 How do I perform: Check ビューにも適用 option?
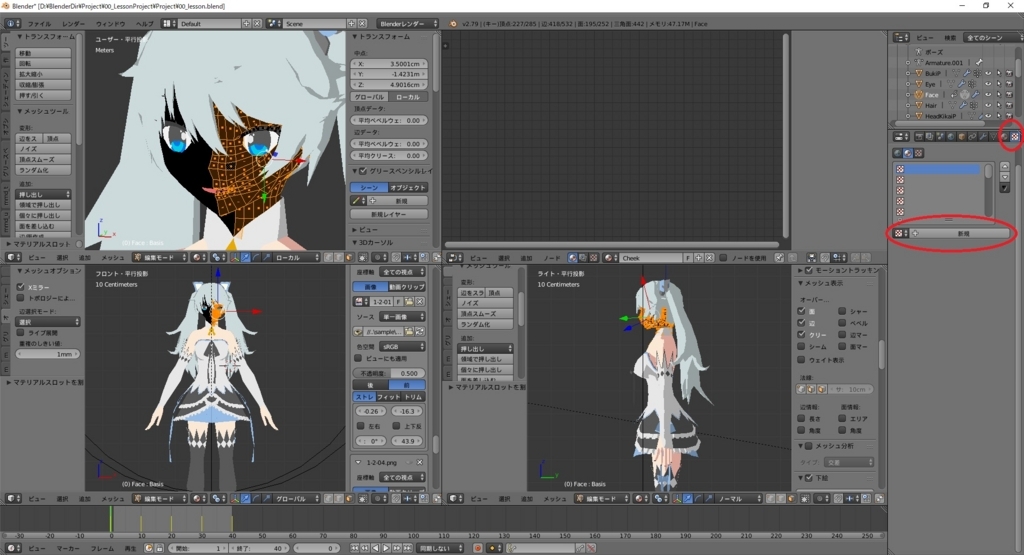coord(358,358)
